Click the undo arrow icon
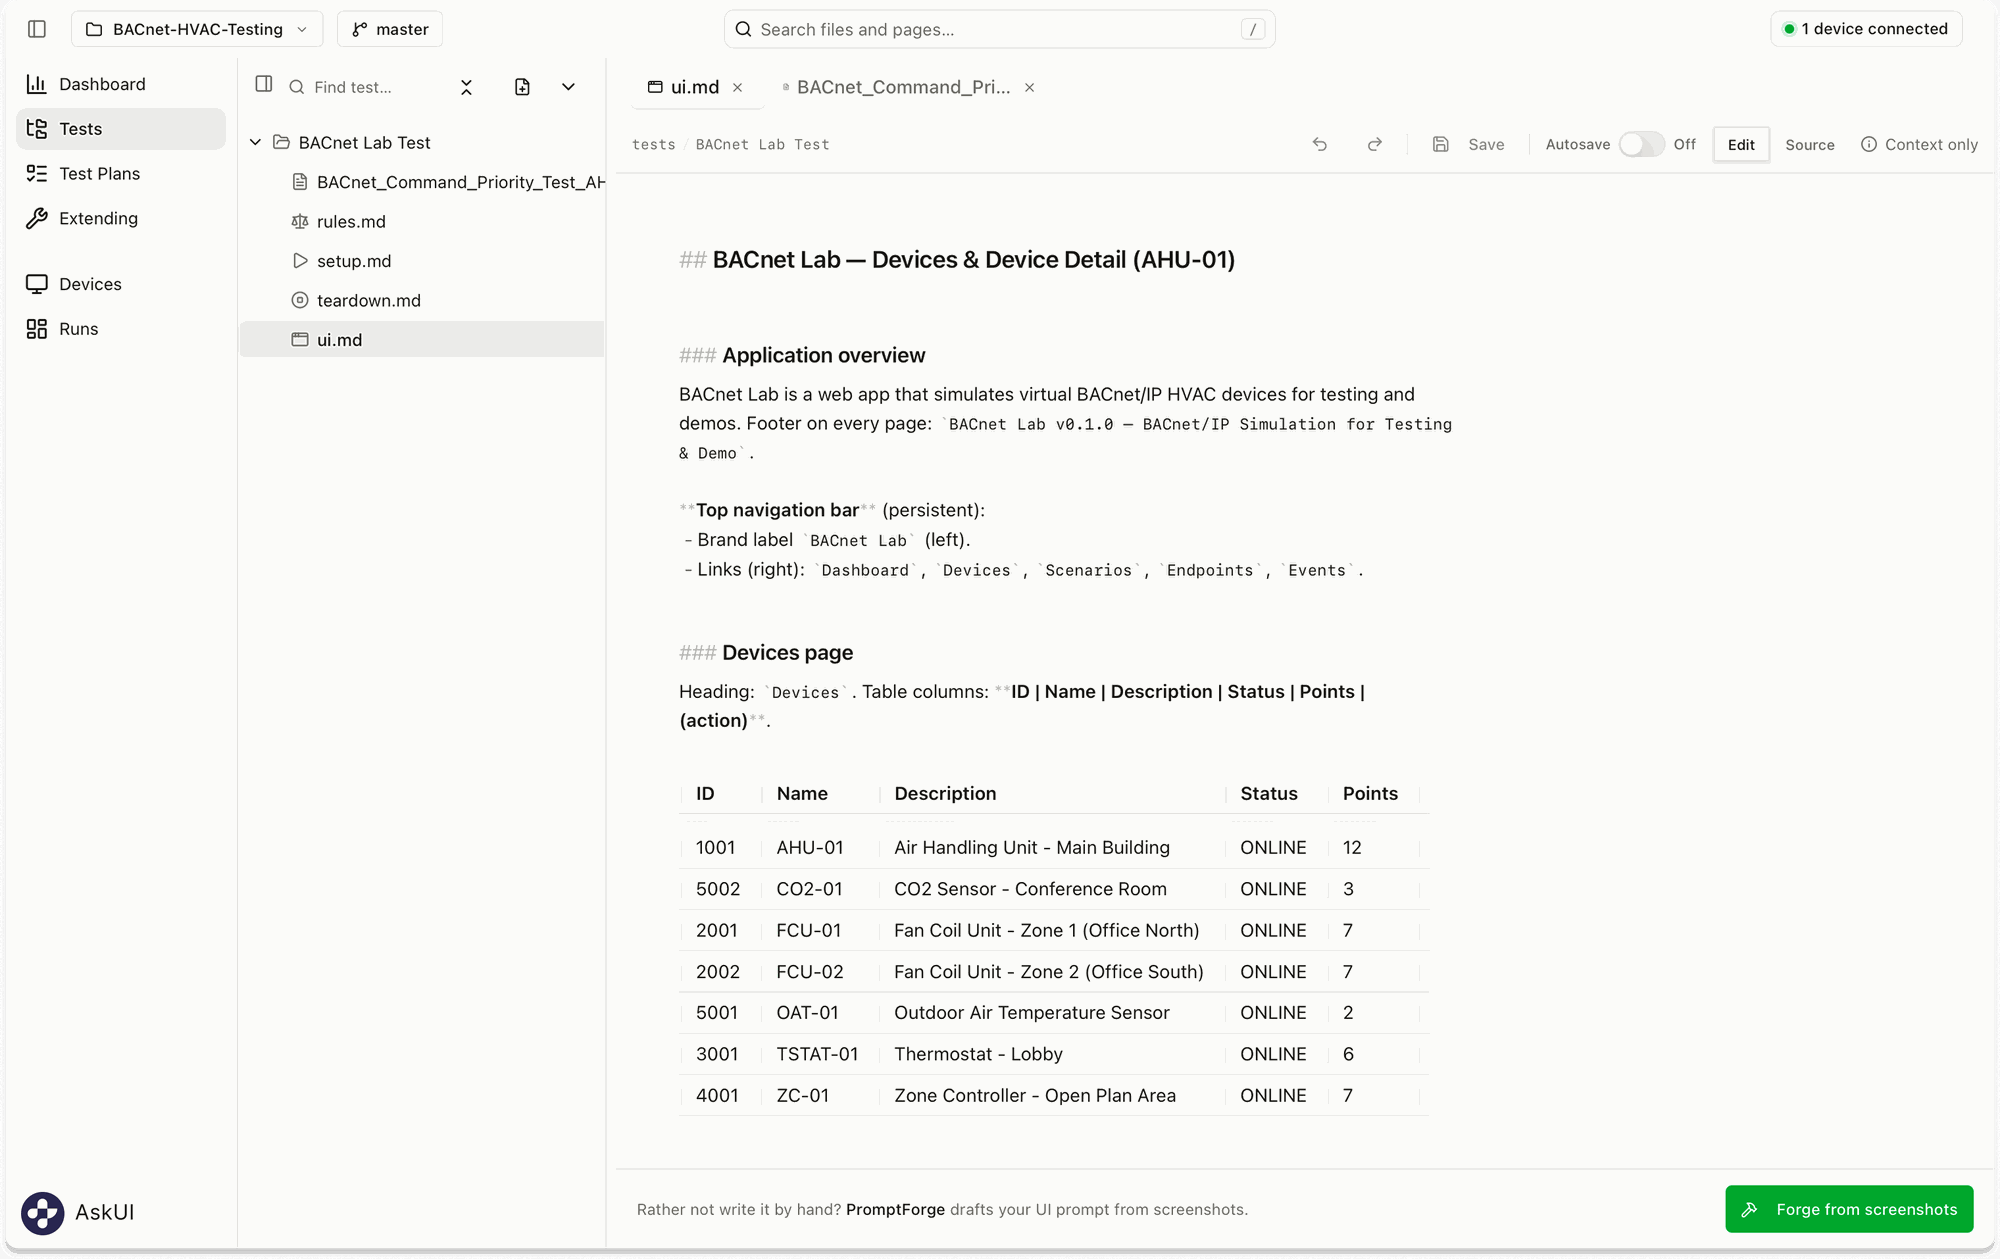The height and width of the screenshot is (1259, 2000). pyautogui.click(x=1320, y=144)
